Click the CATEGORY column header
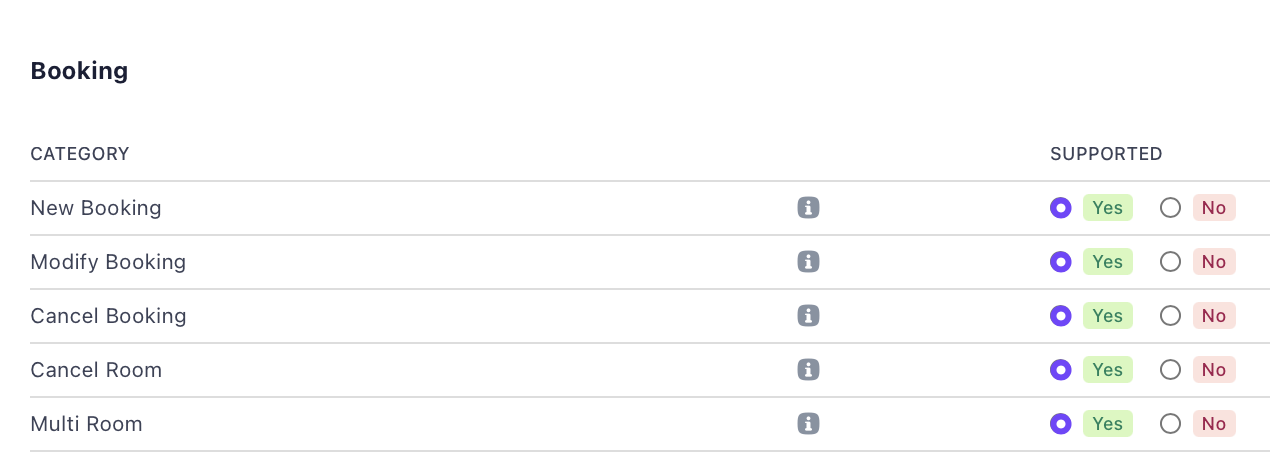Viewport: 1270px width, 454px height. (80, 154)
